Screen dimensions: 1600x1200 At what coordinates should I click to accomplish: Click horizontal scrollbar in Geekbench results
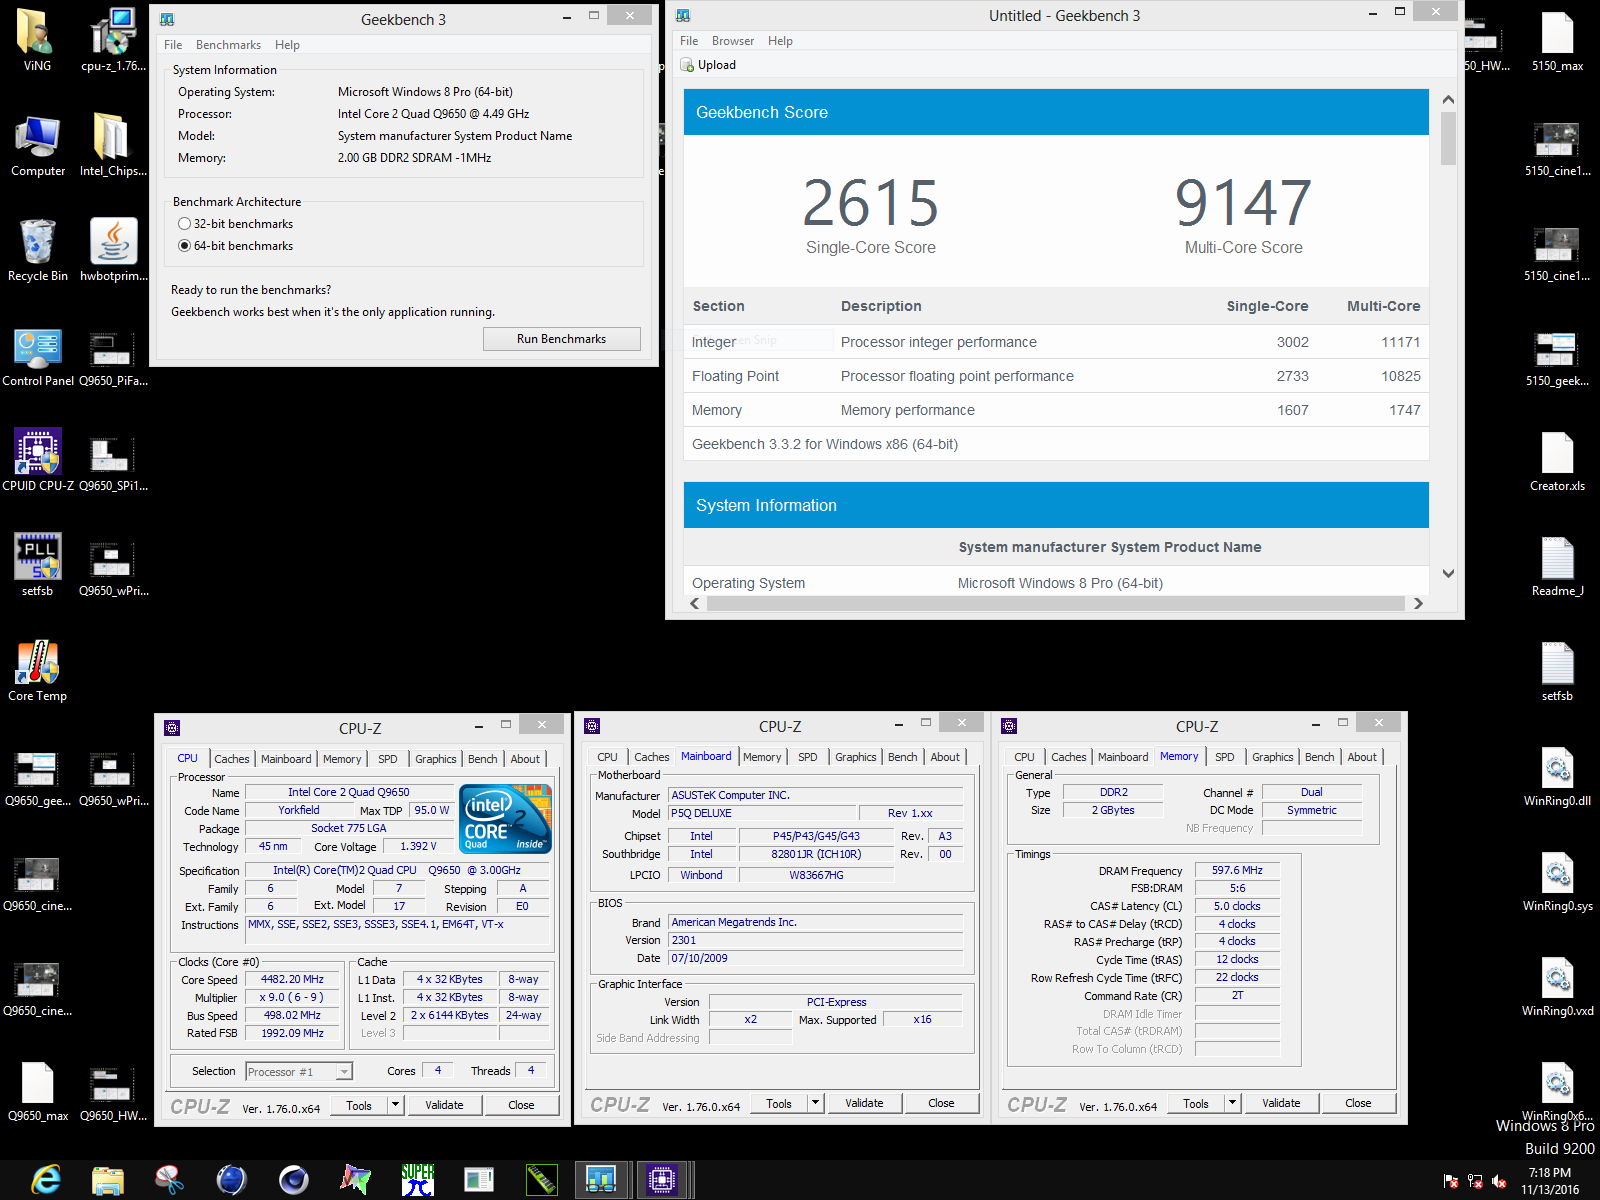pos(1055,603)
